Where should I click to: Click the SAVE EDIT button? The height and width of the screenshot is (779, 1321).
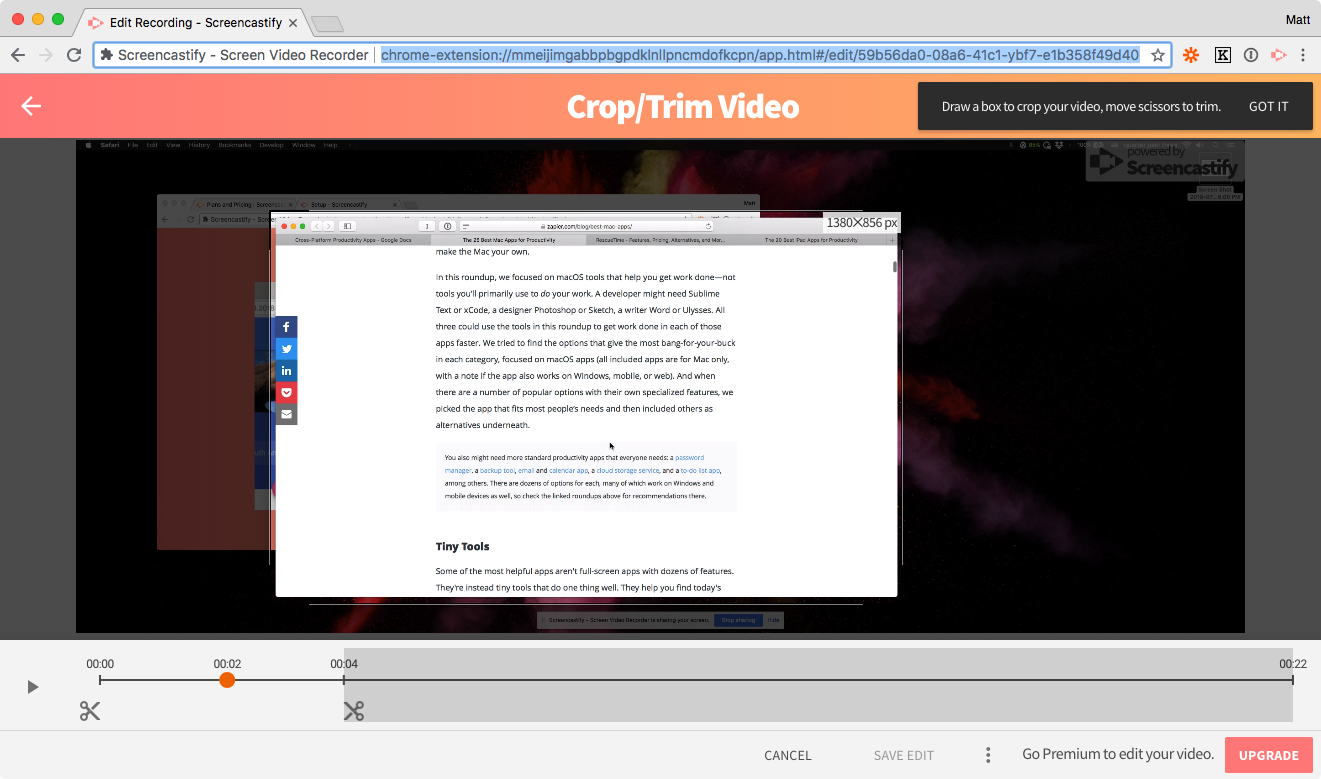(904, 755)
